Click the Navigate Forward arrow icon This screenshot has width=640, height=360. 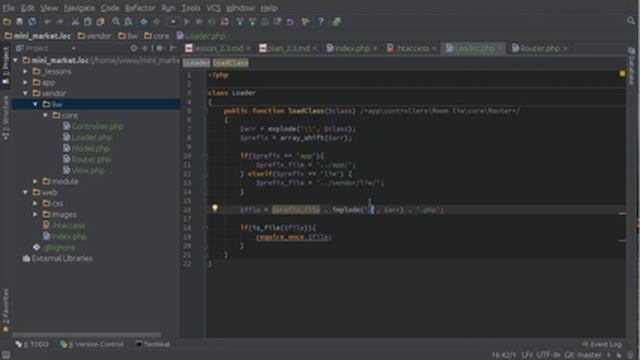tap(156, 22)
